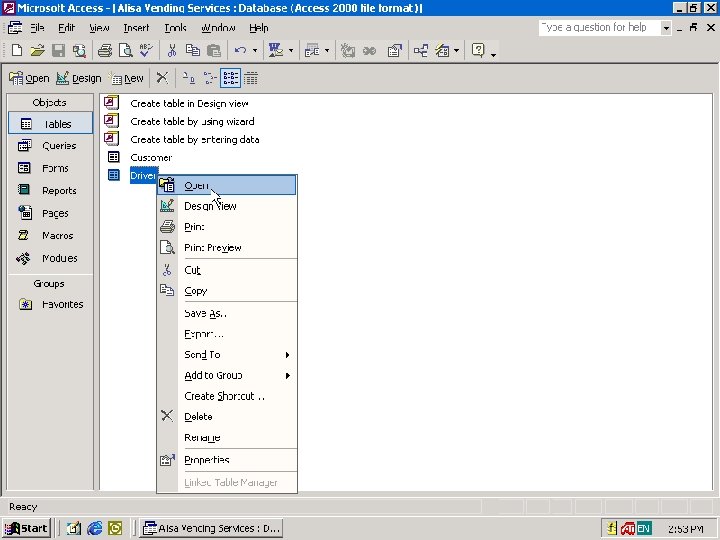Select Queries in the Objects bar
This screenshot has height=540, width=720.
(51, 146)
